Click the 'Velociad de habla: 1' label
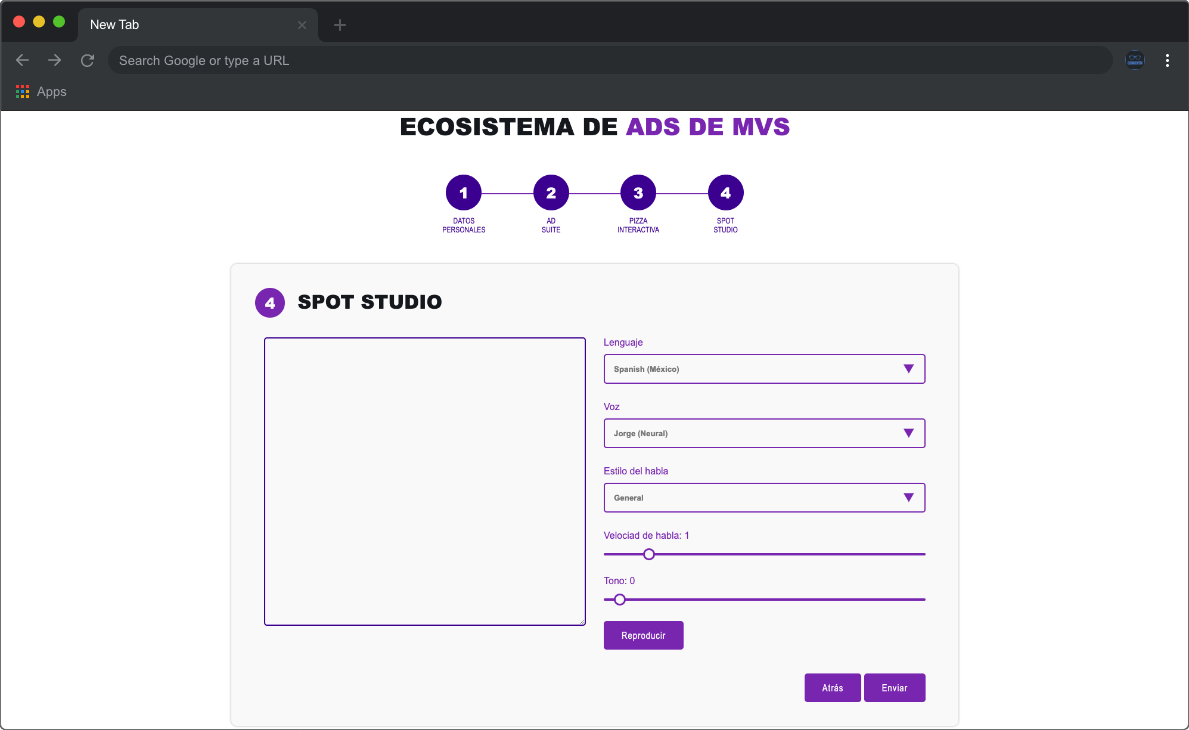Image resolution: width=1189 pixels, height=730 pixels. click(x=647, y=535)
